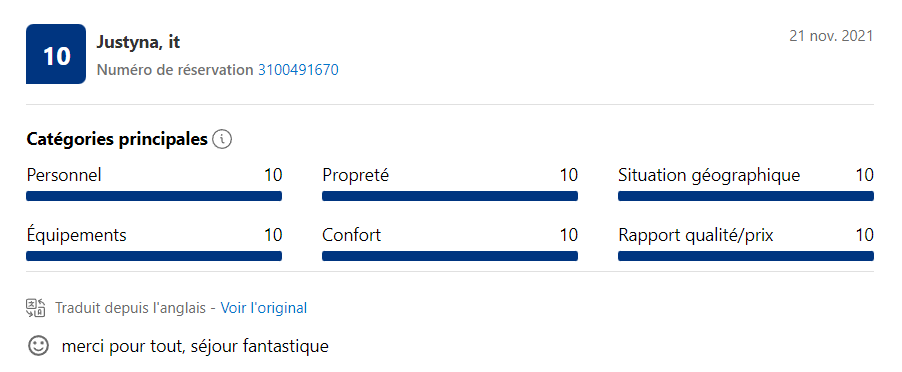The height and width of the screenshot is (372, 902).
Task: Click the Équipements rating bar
Action: coord(154,256)
